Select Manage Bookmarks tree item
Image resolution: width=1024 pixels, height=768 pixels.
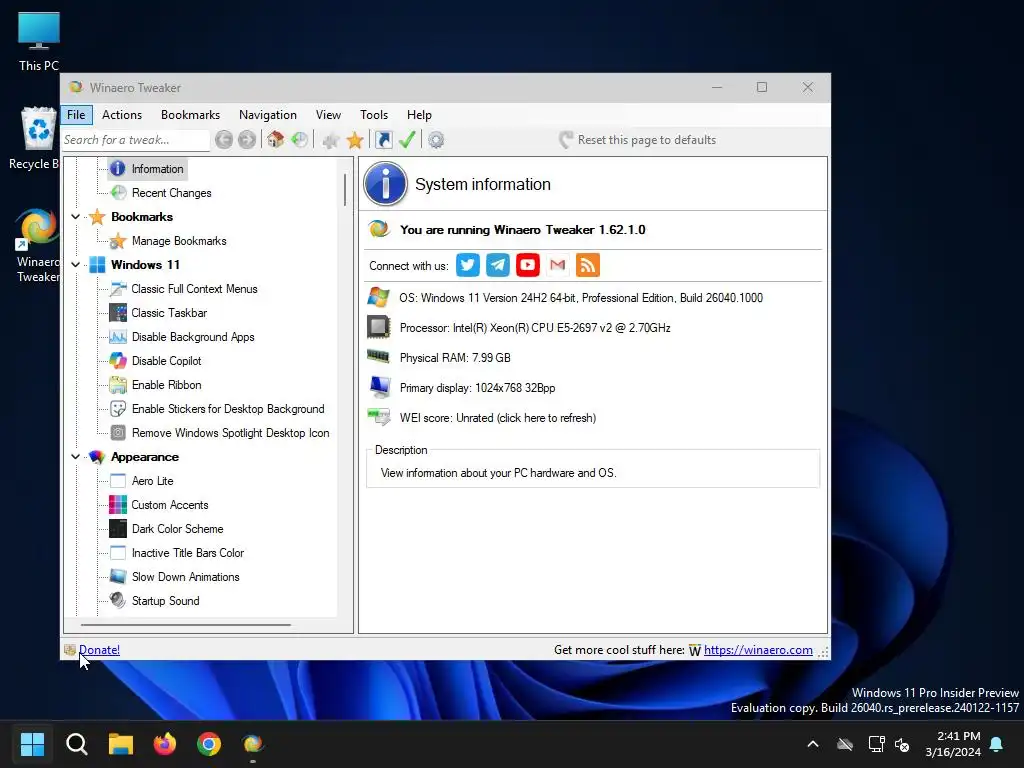(x=179, y=241)
